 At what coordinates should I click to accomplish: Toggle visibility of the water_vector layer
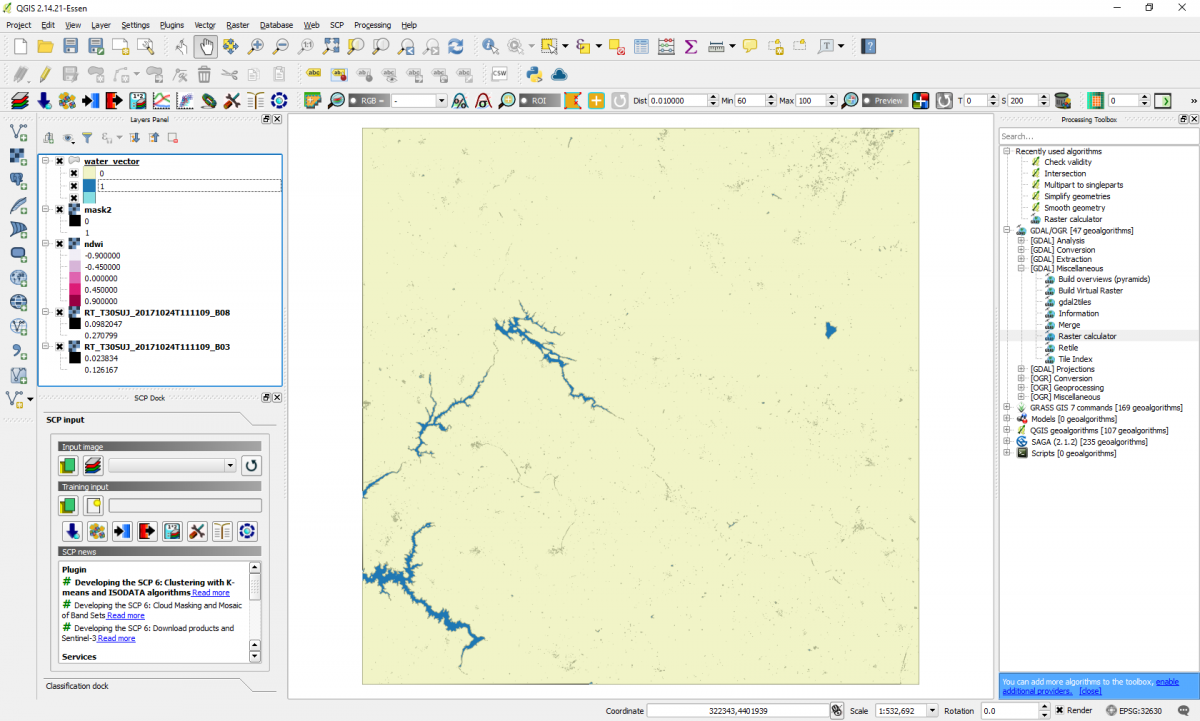point(60,161)
